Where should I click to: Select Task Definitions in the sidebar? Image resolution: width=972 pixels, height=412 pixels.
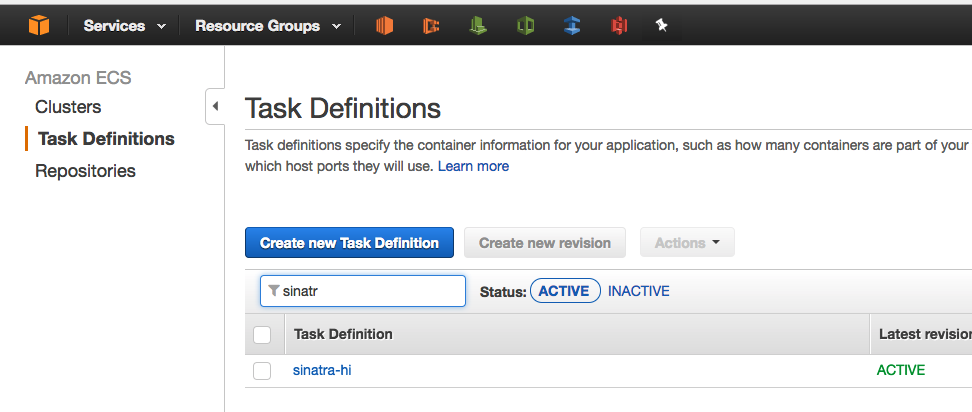pyautogui.click(x=106, y=139)
